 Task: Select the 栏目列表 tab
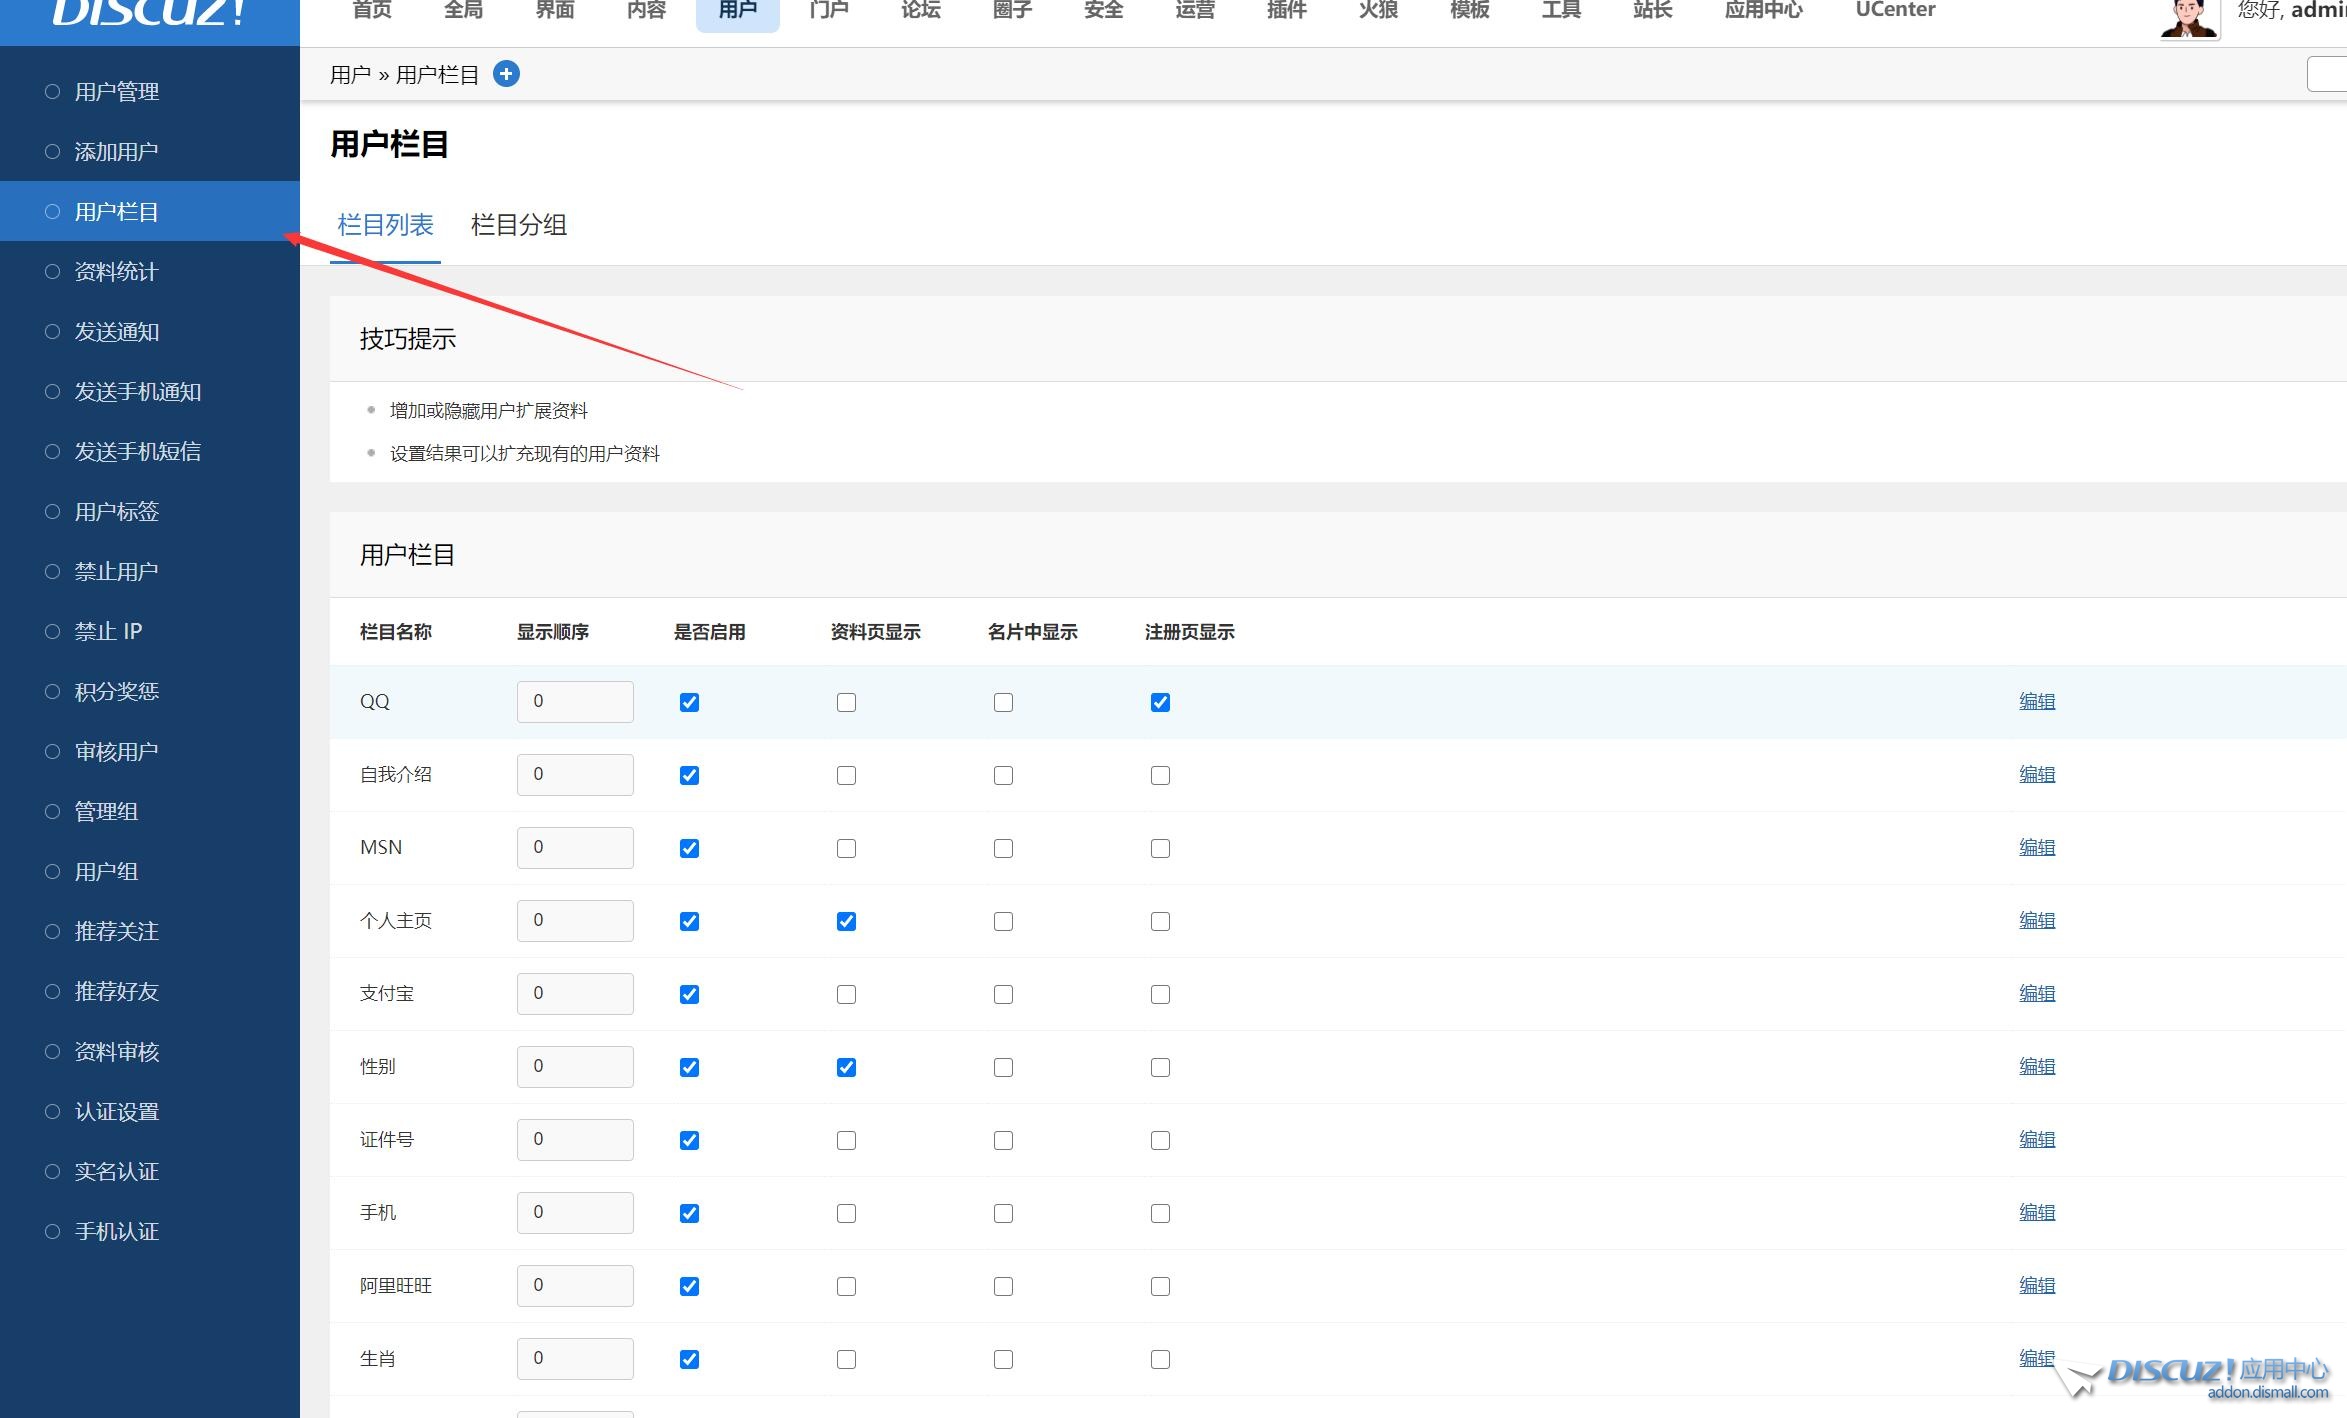(x=385, y=225)
